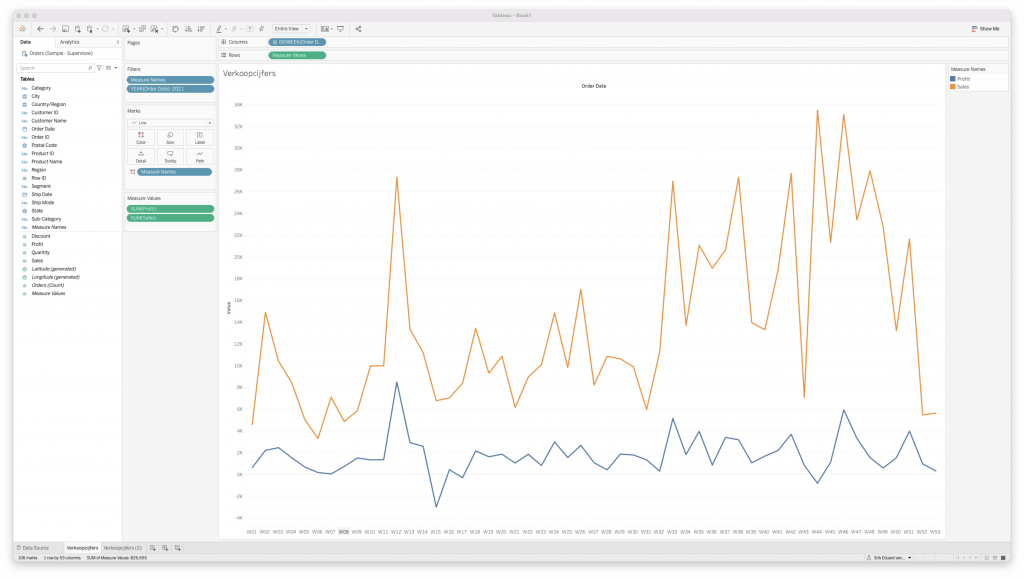Open the Entire View fit dropdown
1024x578 pixels.
(x=292, y=29)
